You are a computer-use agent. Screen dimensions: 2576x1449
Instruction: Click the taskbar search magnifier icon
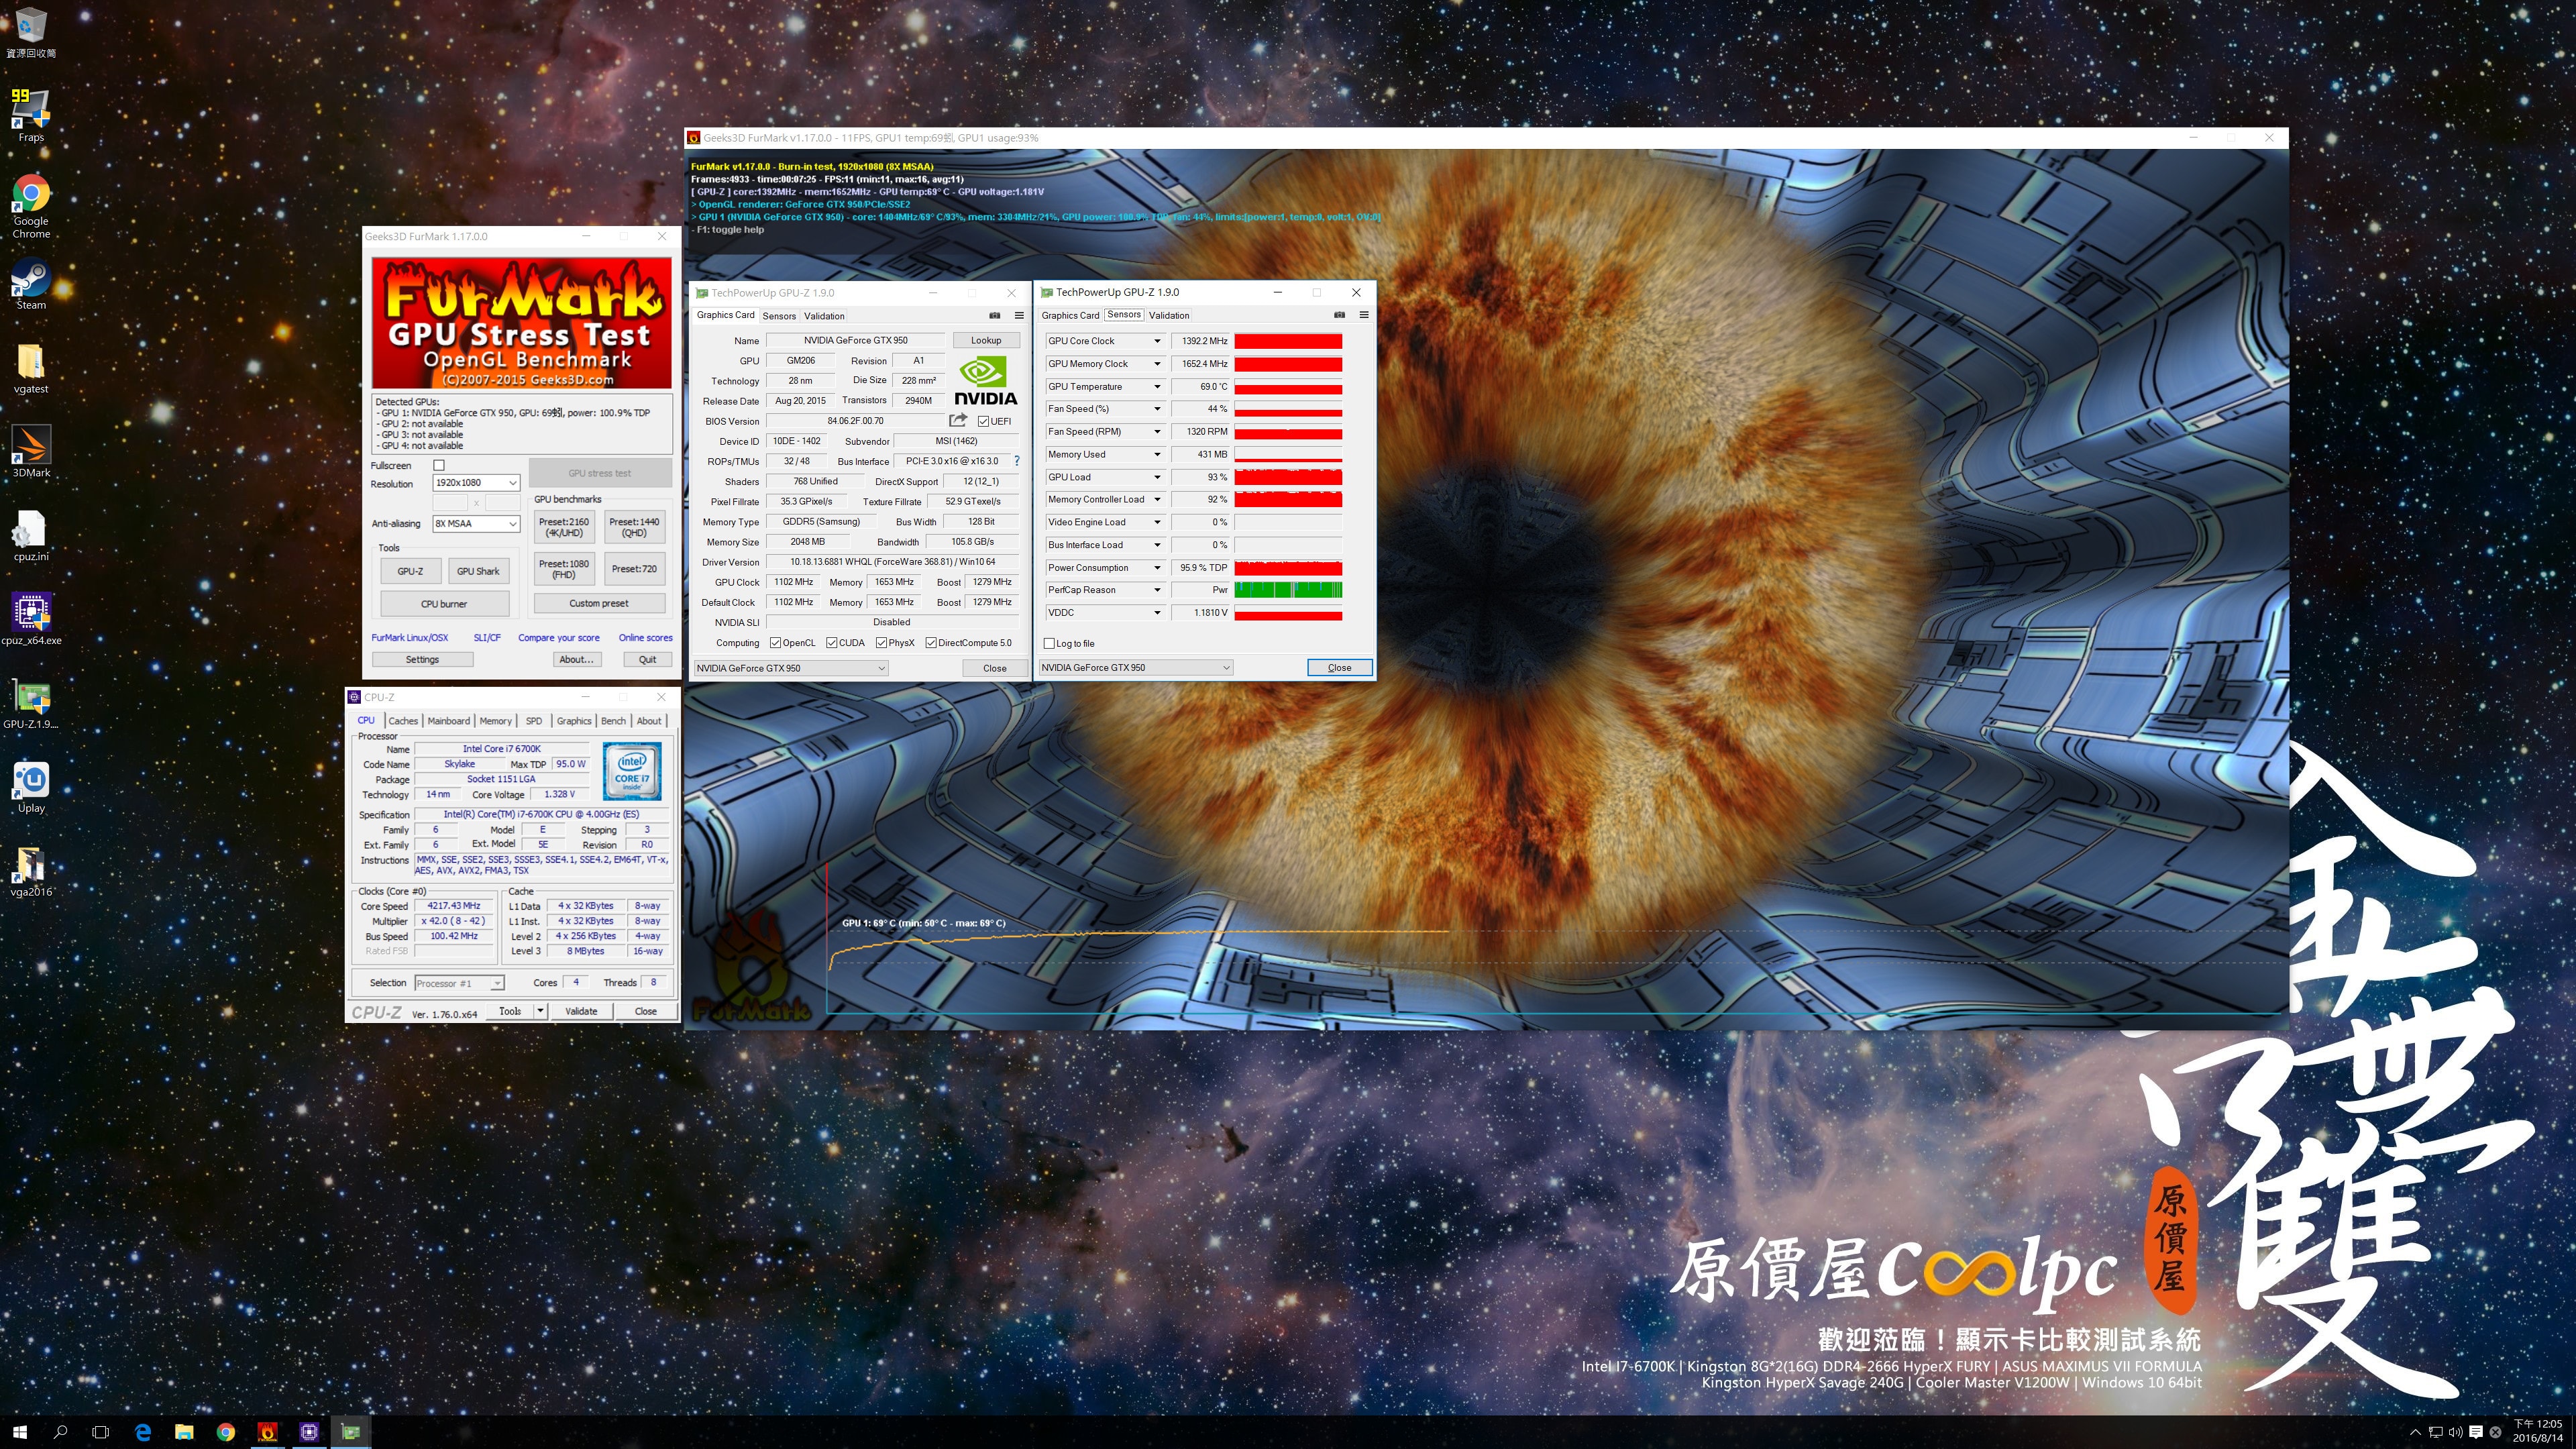tap(60, 1432)
